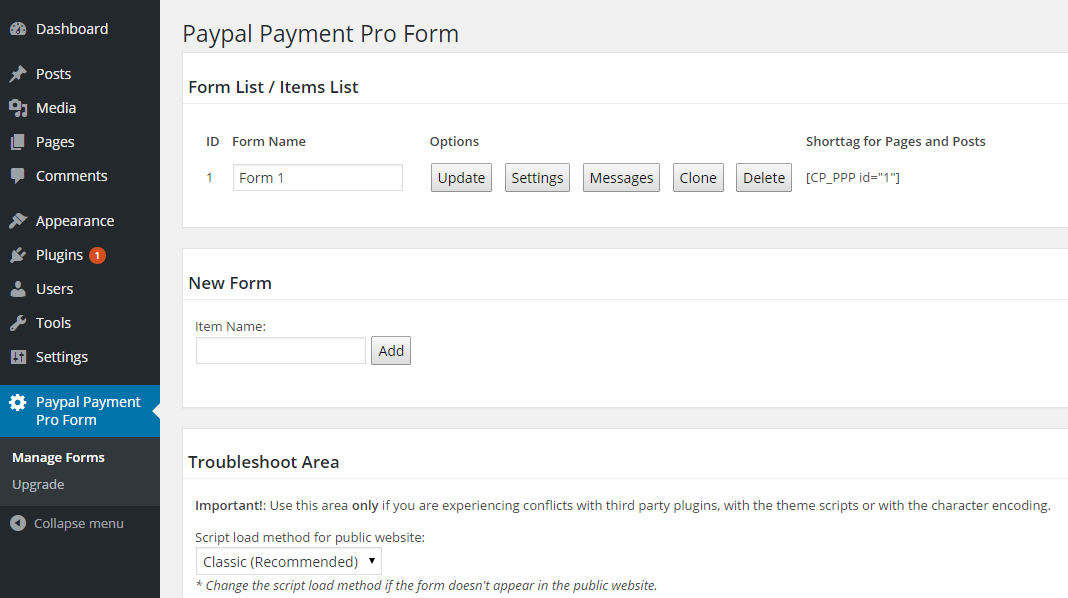
Task: Click the Plugins update count badge
Action: tap(97, 255)
